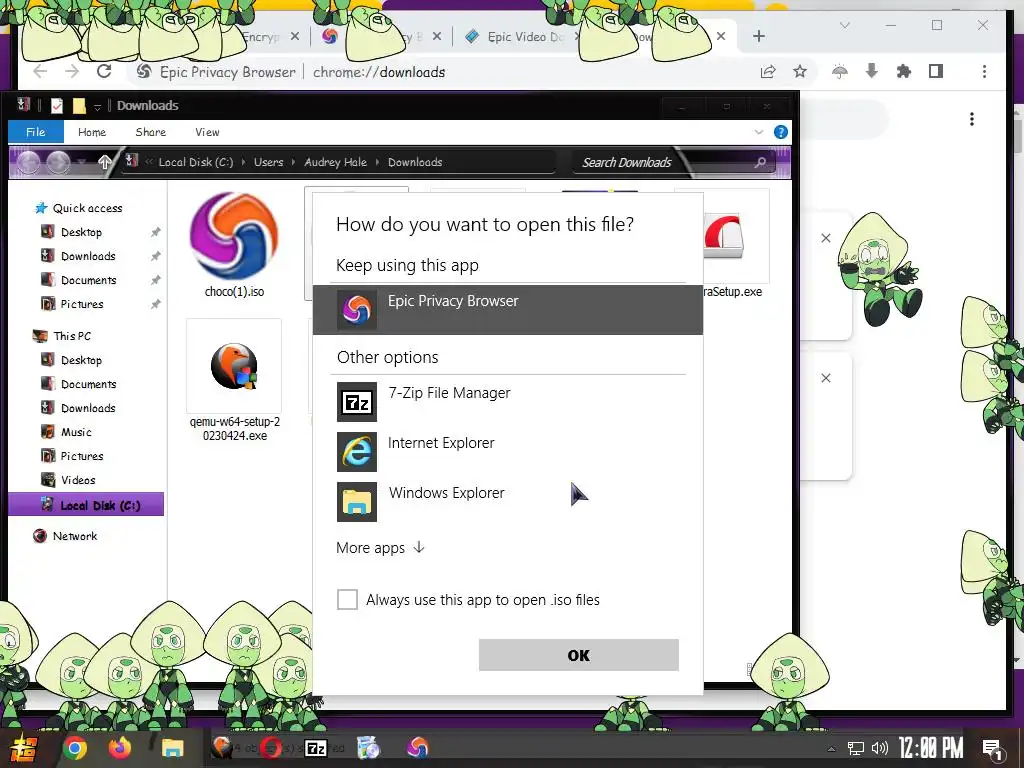
Task: Open Network in navigation pane
Action: [74, 536]
